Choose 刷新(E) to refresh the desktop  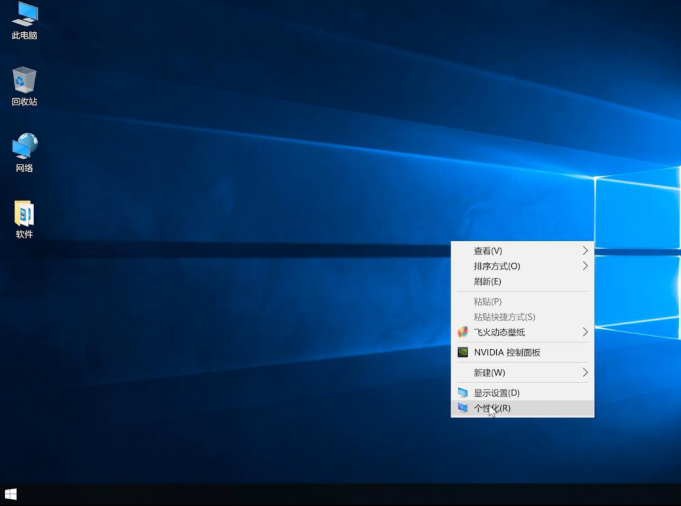487,282
